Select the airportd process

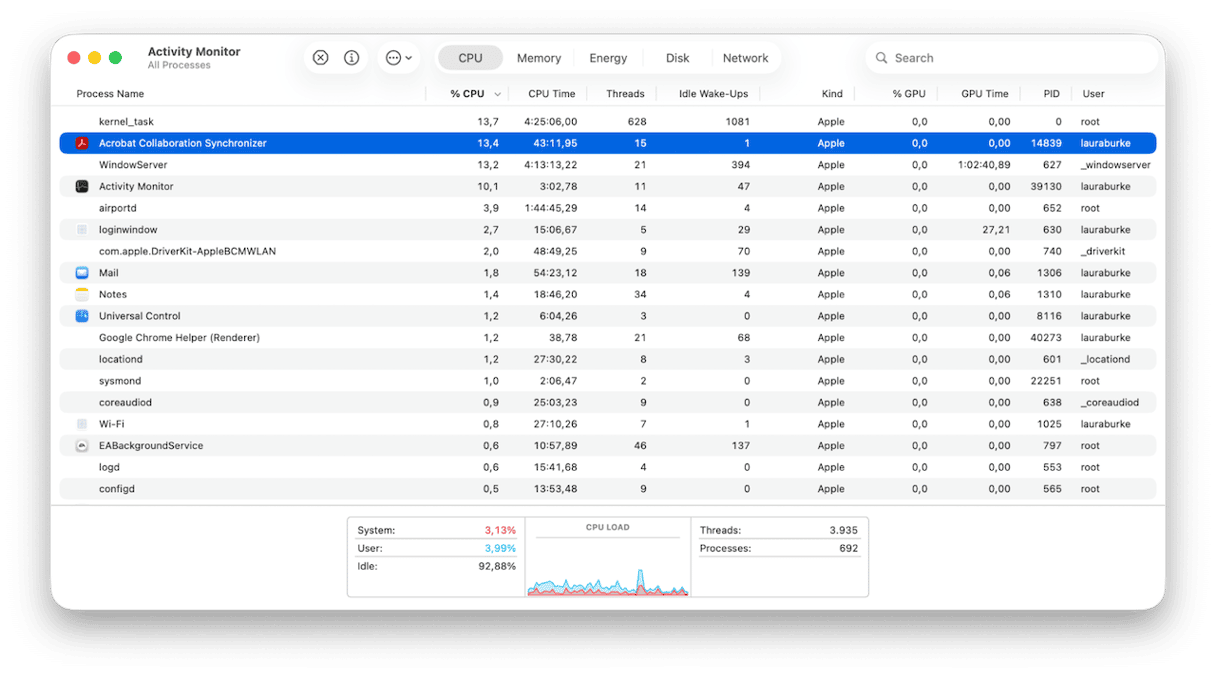pos(608,208)
